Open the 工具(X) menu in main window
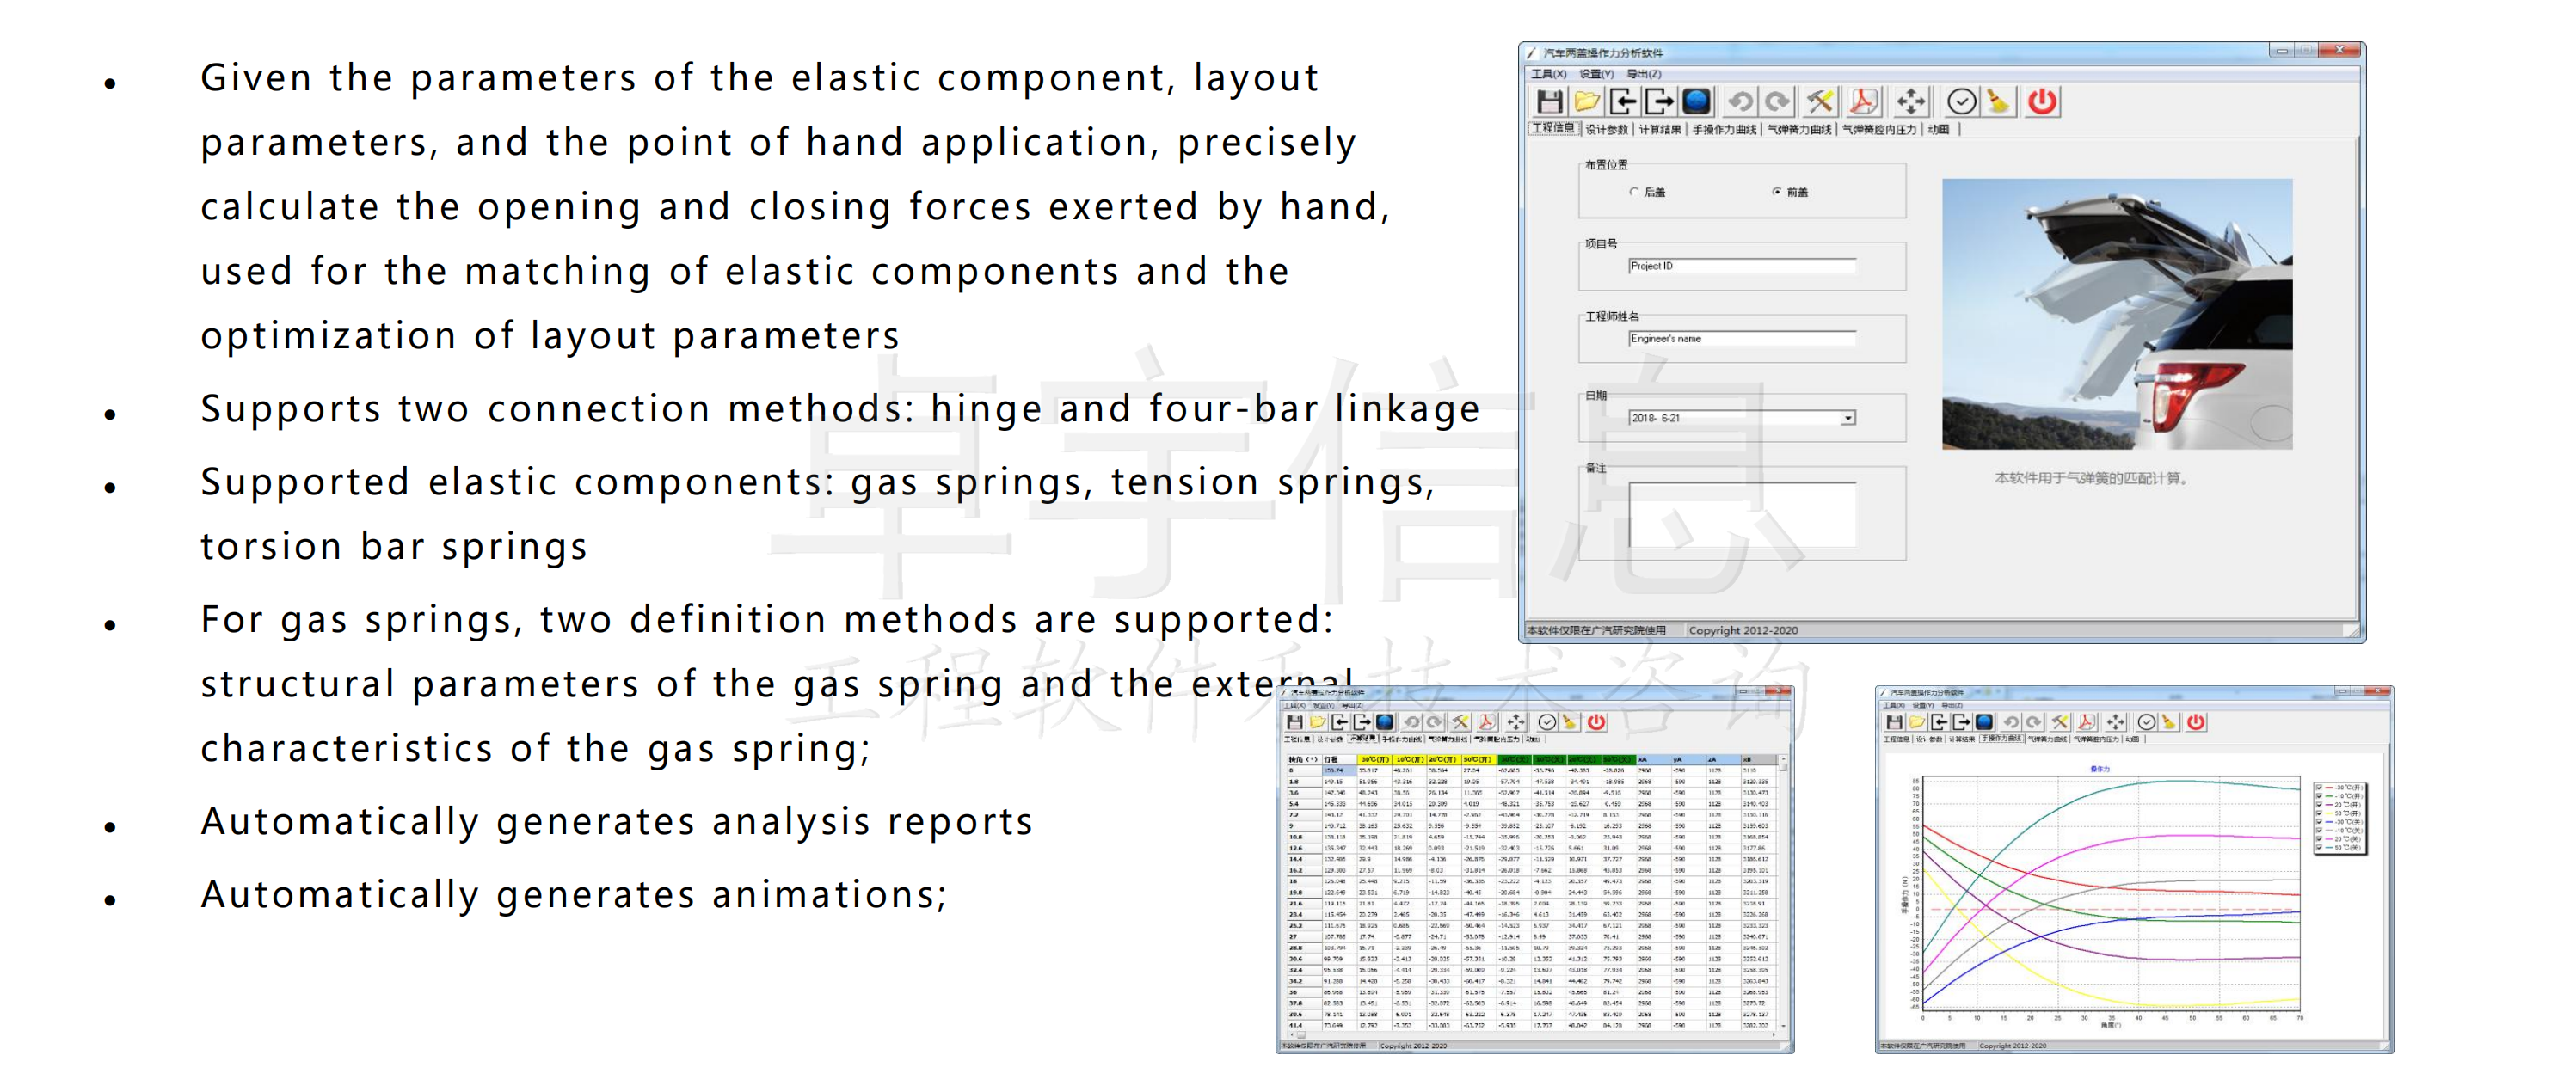Image resolution: width=2576 pixels, height=1086 pixels. click(1549, 74)
